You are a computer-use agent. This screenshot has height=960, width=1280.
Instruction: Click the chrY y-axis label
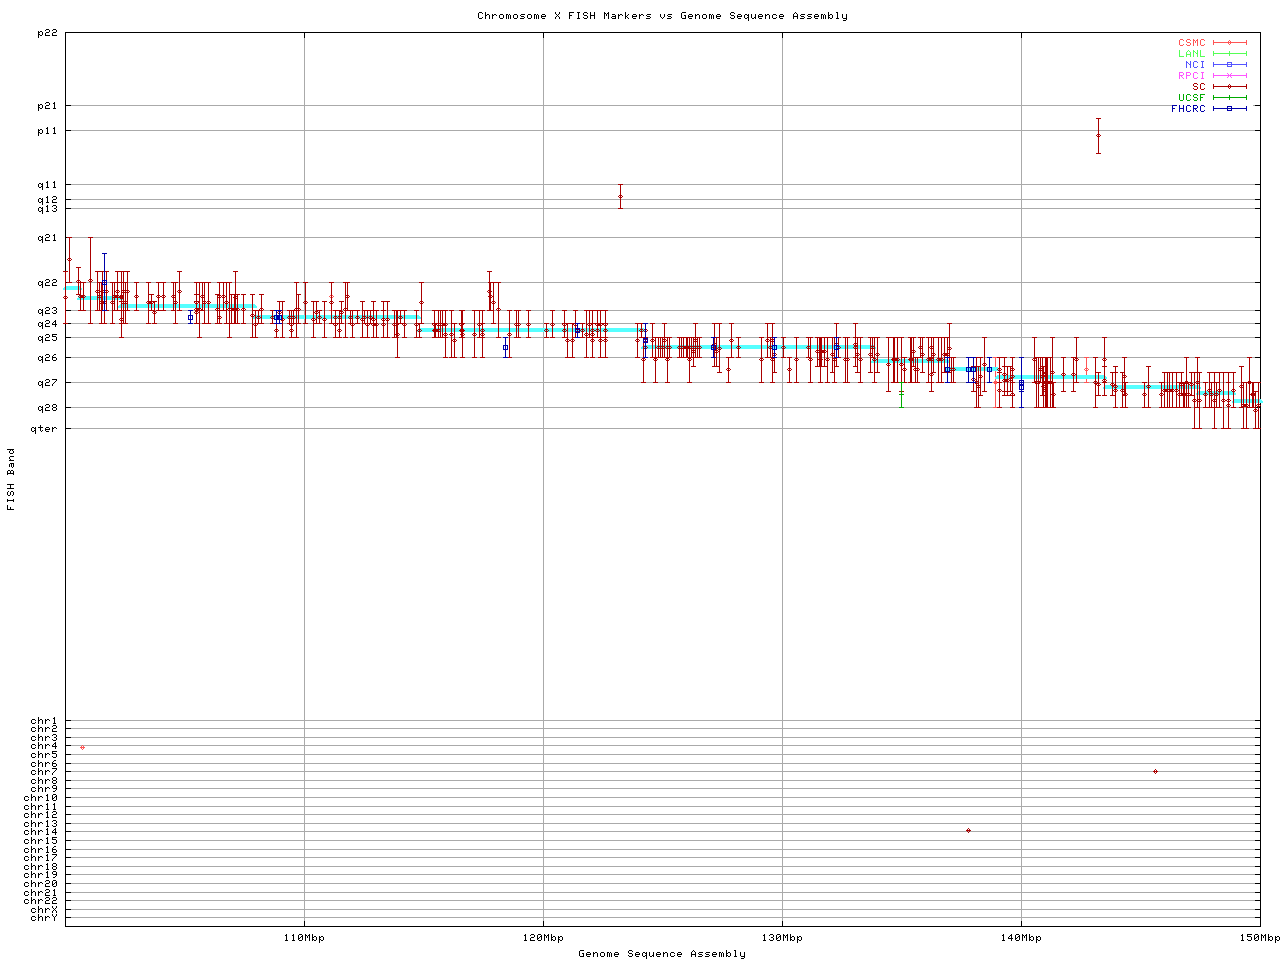coord(44,917)
